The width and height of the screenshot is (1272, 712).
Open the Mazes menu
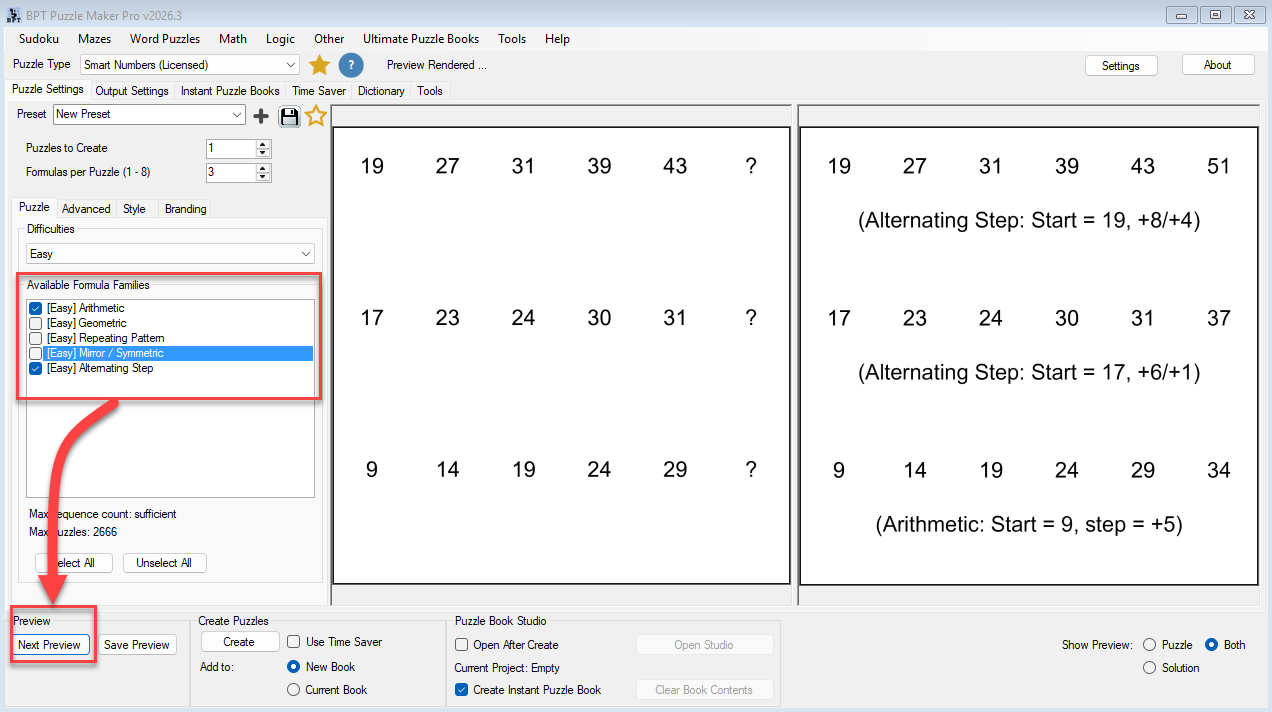pos(94,39)
